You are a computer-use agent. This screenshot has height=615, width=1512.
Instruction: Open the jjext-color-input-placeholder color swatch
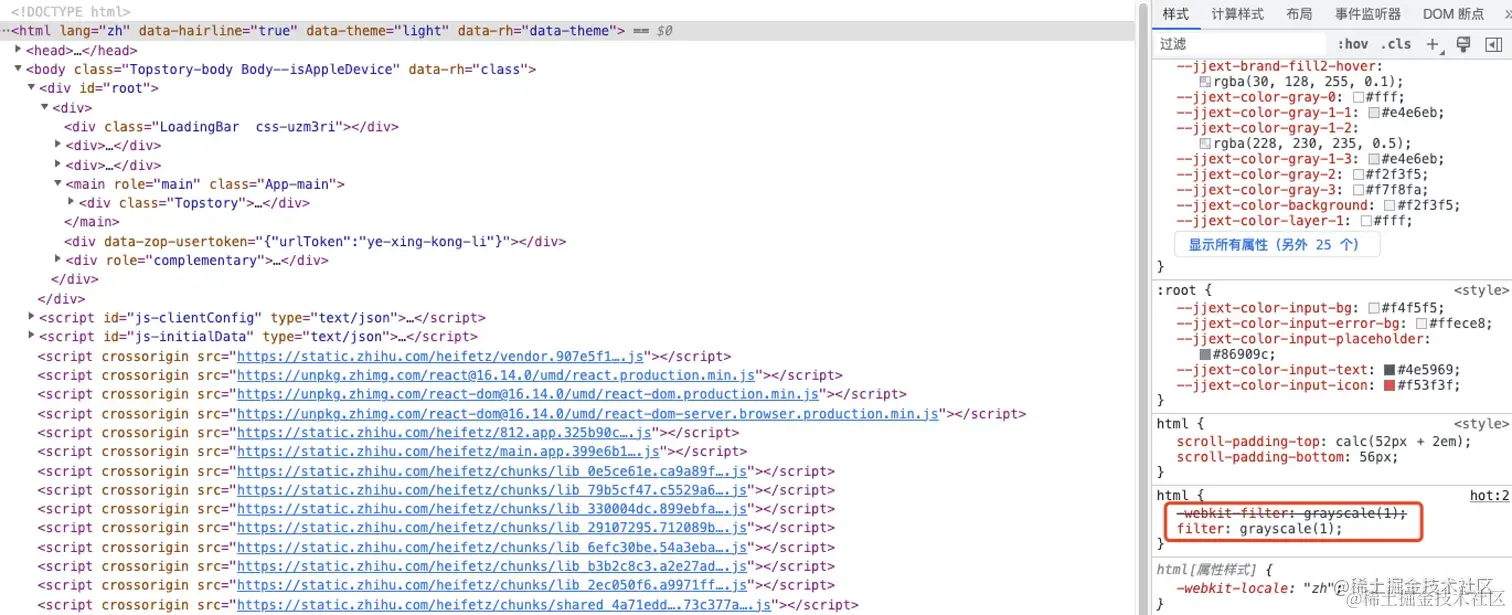1205,355
